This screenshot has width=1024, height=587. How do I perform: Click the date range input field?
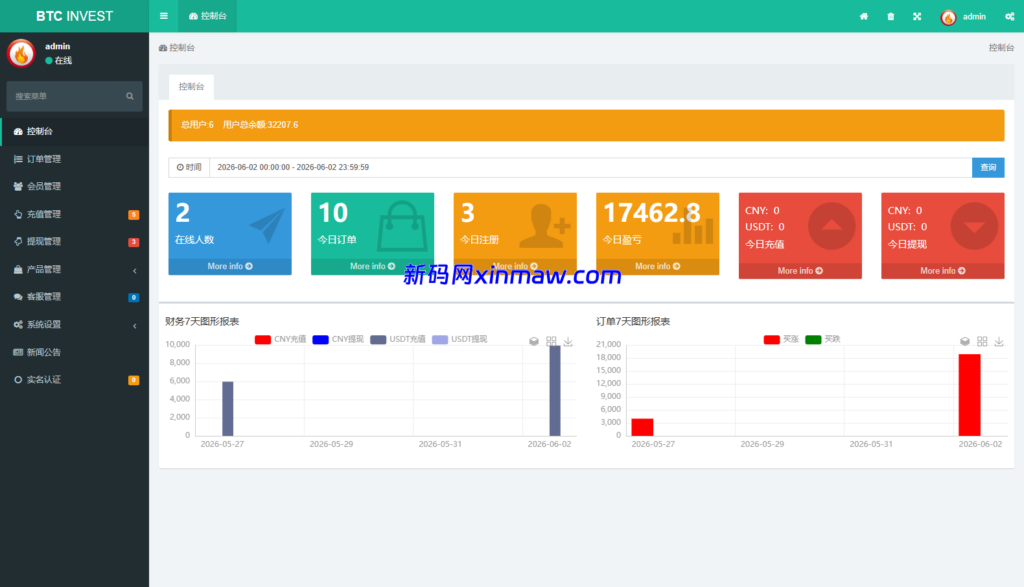590,167
